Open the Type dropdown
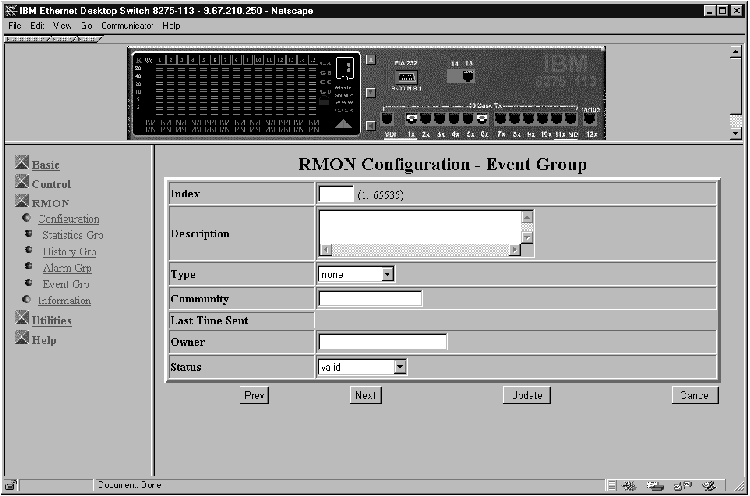Screen dimensions: 750x496 click(356, 274)
